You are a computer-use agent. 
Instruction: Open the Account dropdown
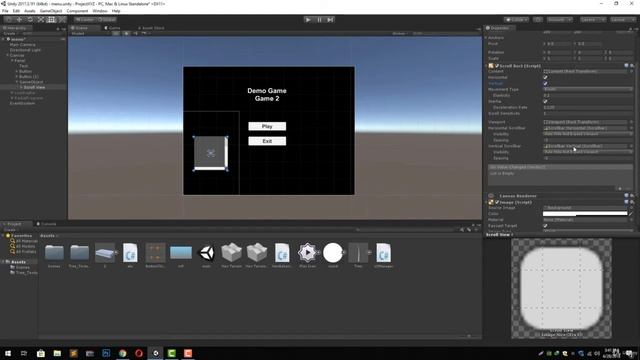click(x=560, y=19)
